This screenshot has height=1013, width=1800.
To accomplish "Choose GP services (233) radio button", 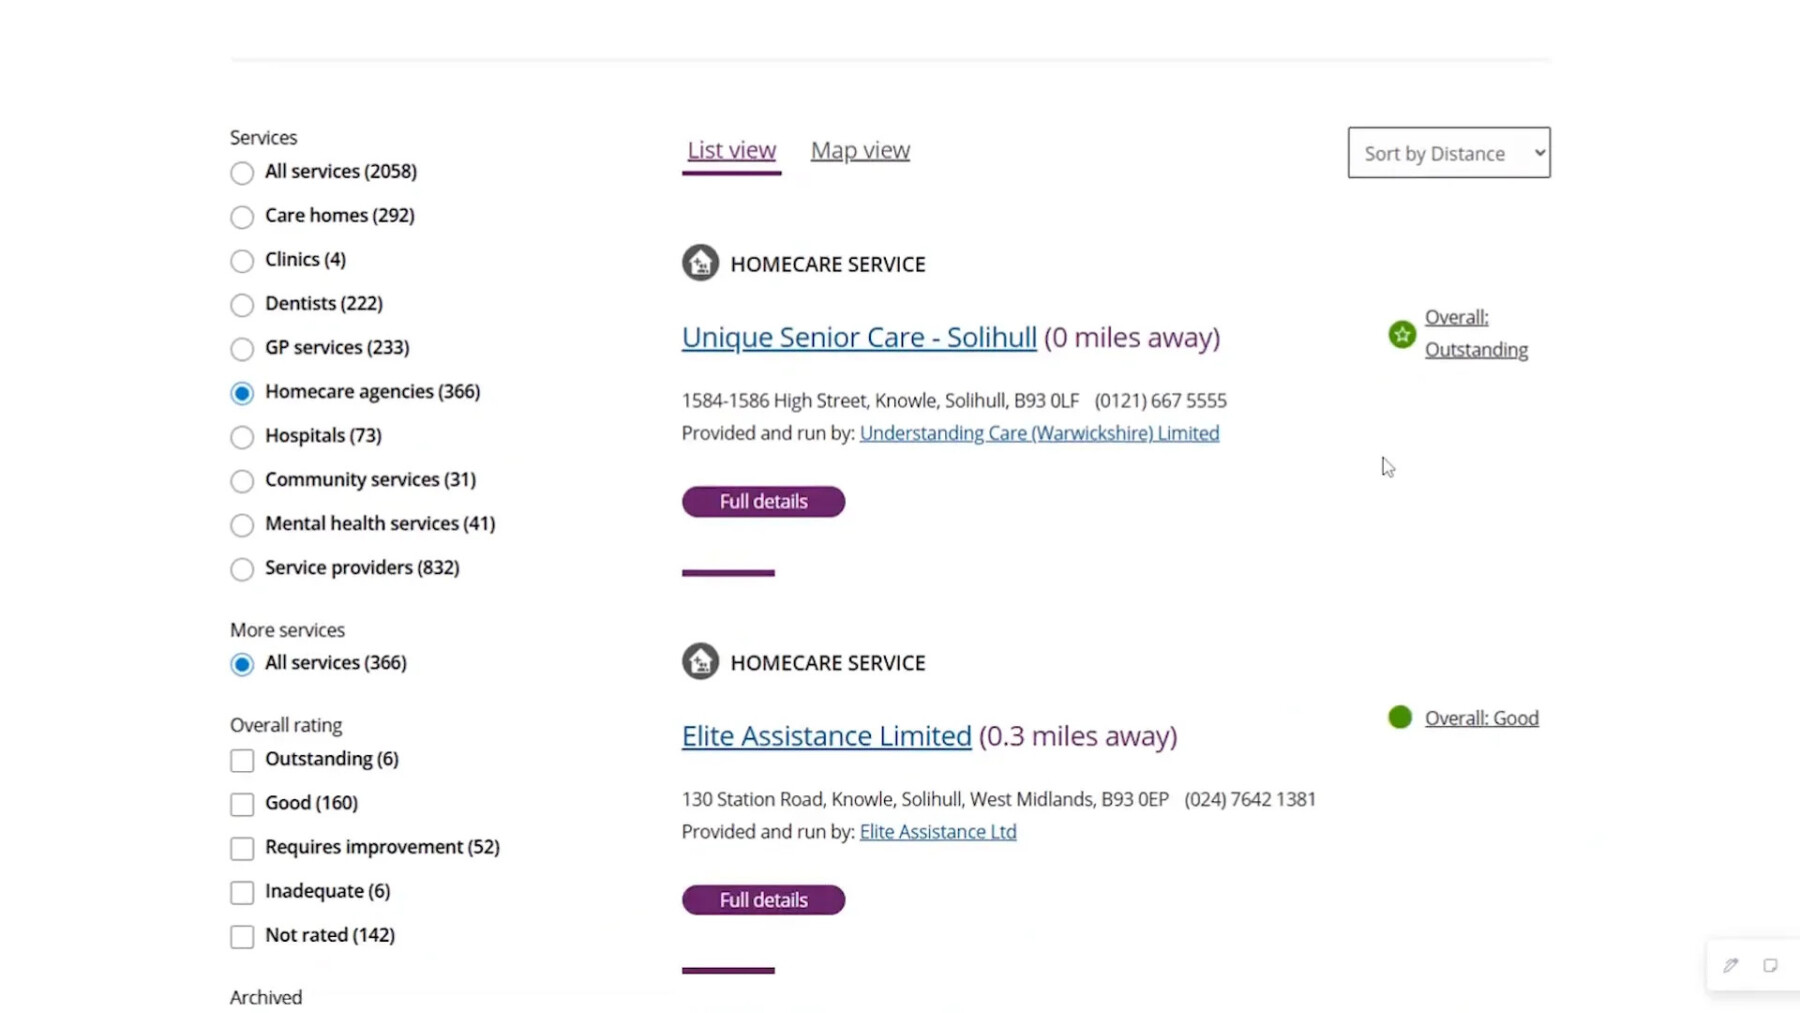I will (242, 348).
